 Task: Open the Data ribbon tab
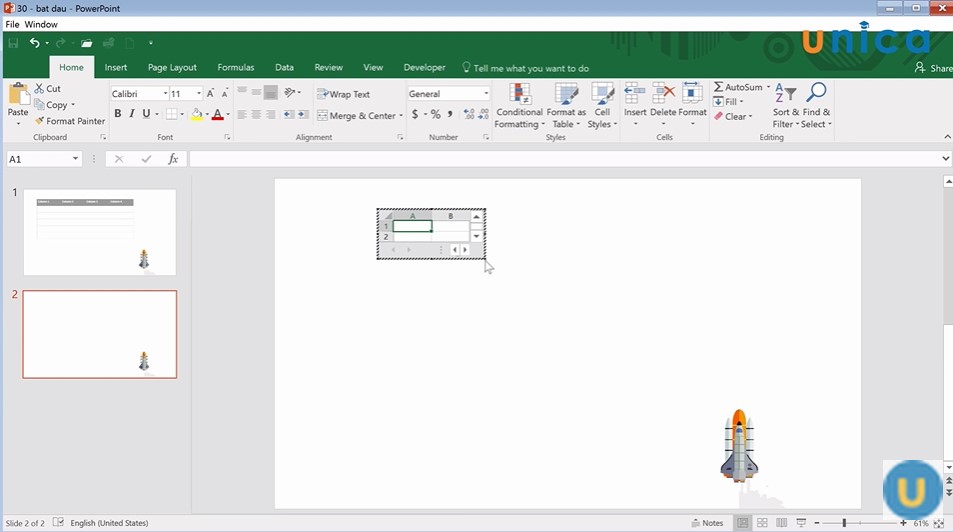coord(284,67)
